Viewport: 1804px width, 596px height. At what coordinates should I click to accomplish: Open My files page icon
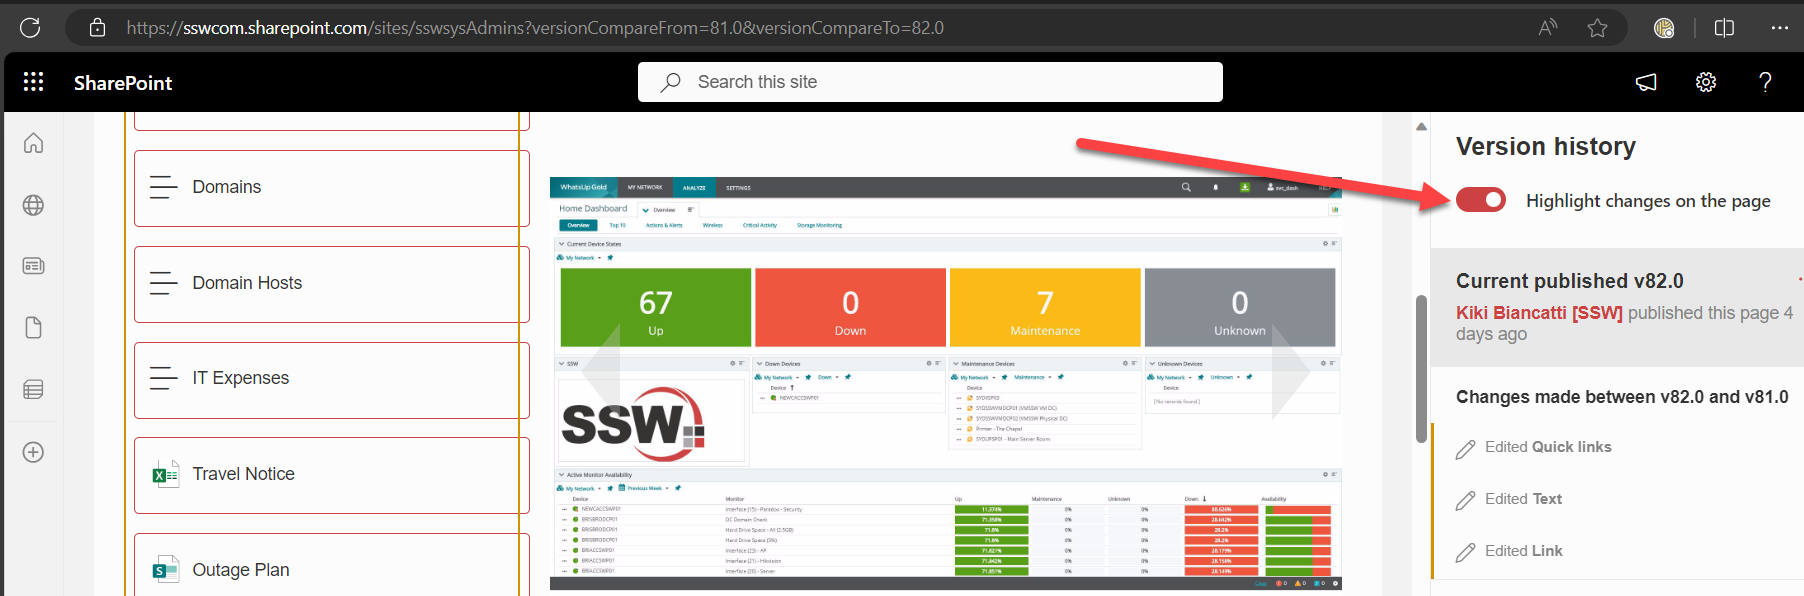33,328
